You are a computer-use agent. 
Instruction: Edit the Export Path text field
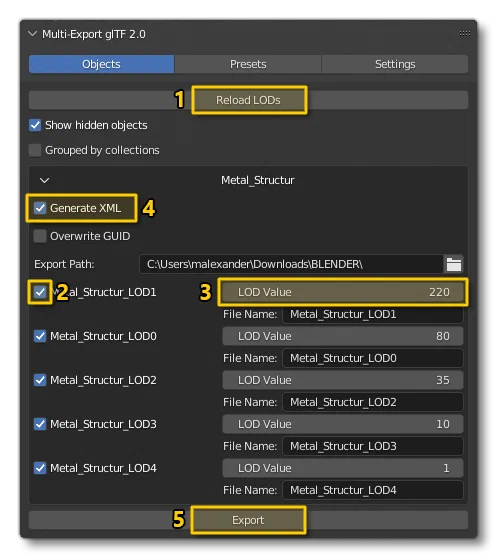292,264
